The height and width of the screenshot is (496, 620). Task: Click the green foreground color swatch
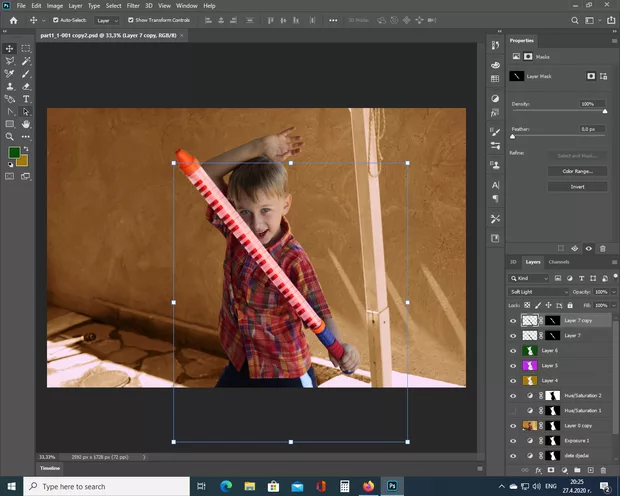pyautogui.click(x=14, y=153)
